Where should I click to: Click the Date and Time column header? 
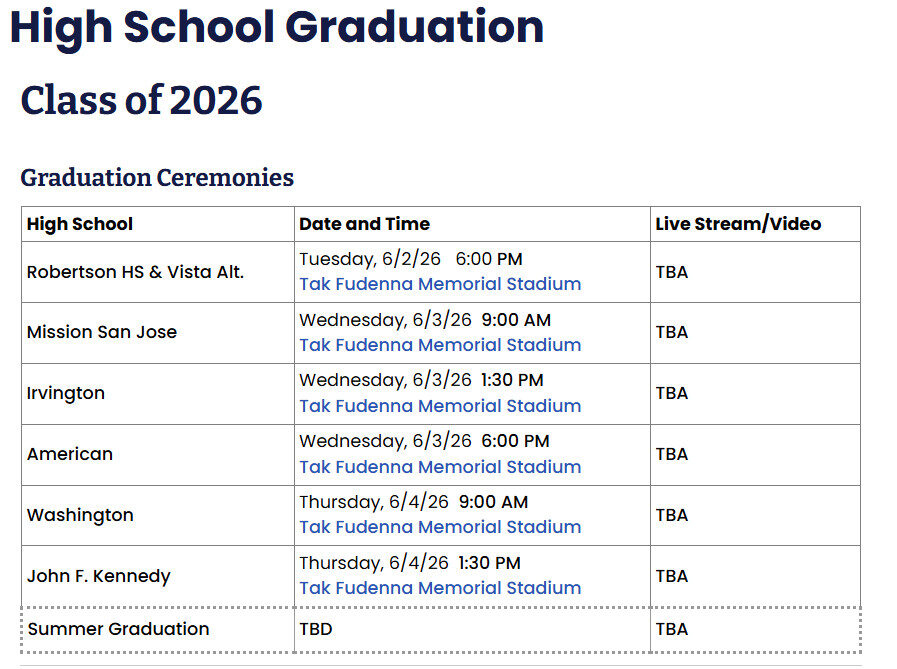364,224
